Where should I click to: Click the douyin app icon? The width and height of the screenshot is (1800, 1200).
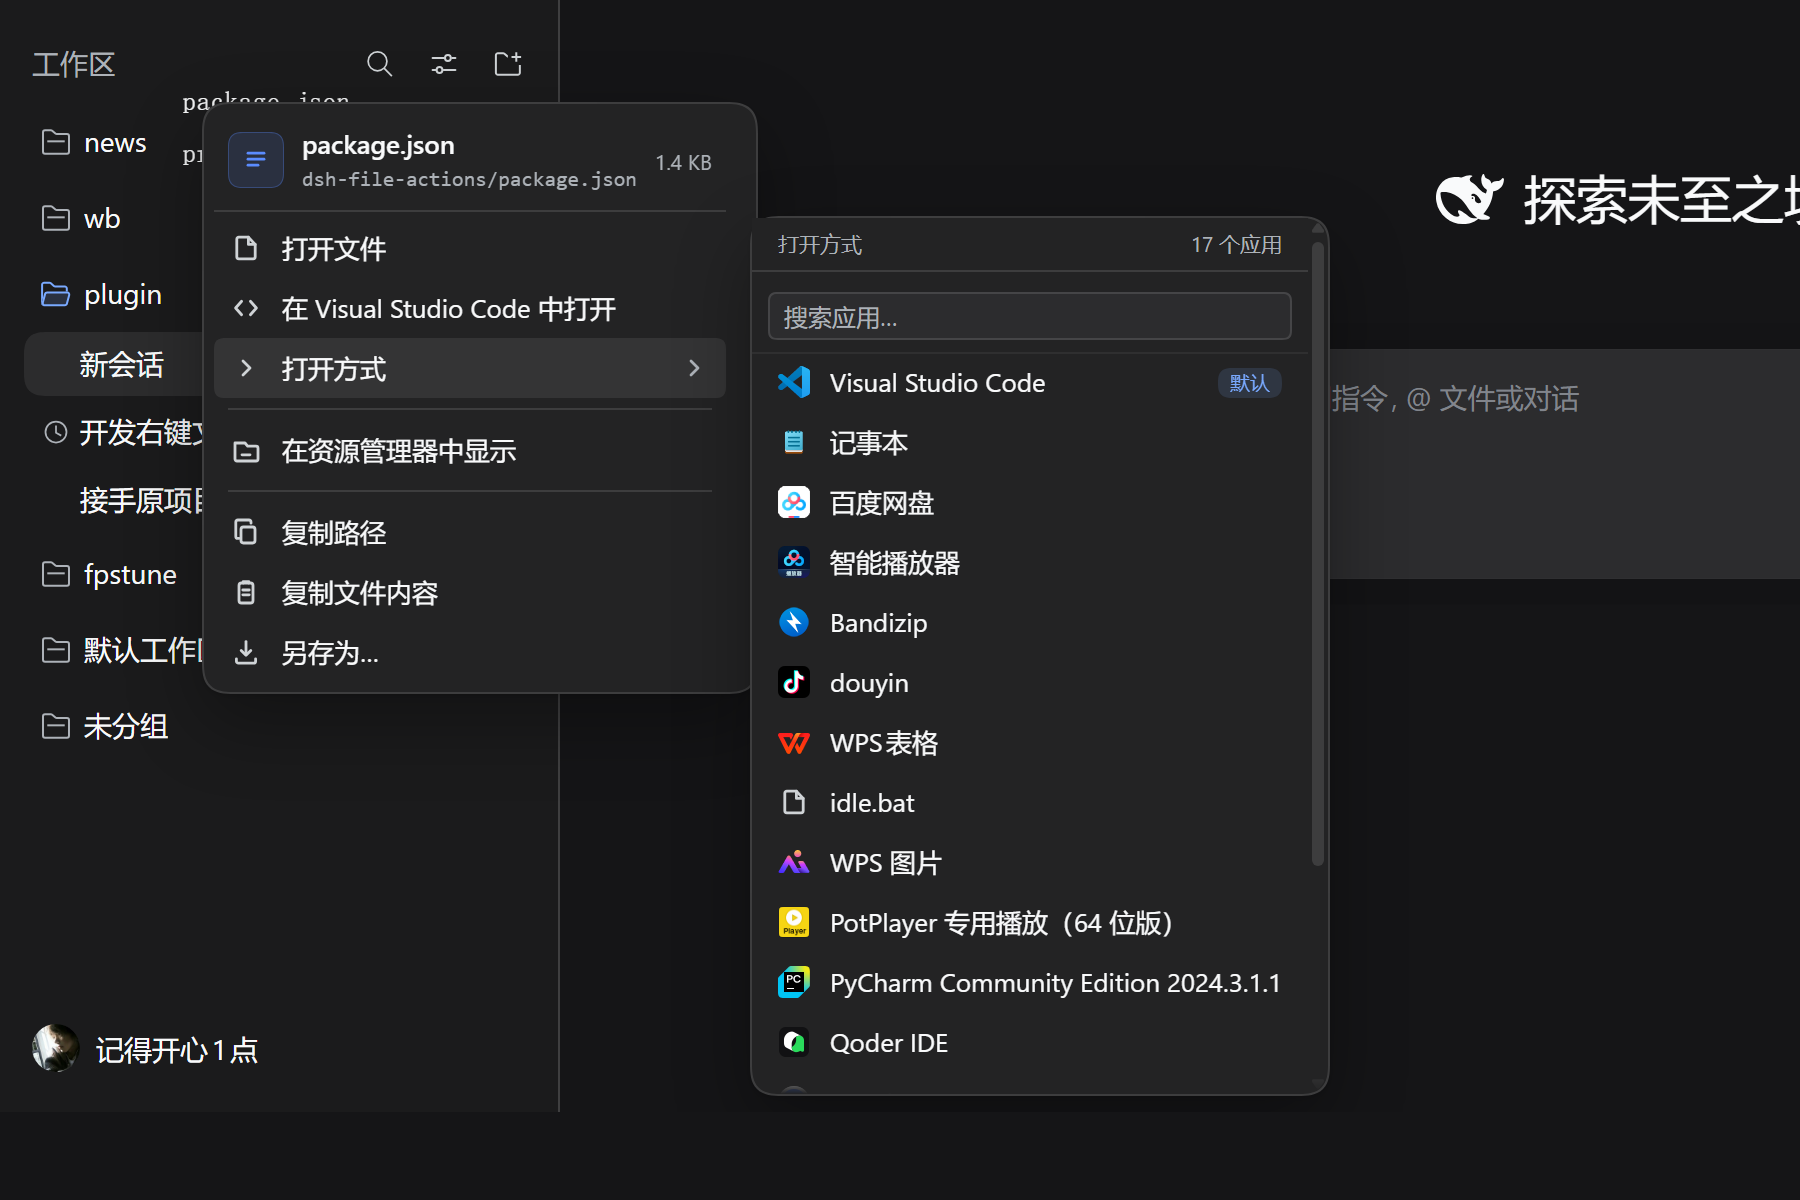pyautogui.click(x=794, y=682)
